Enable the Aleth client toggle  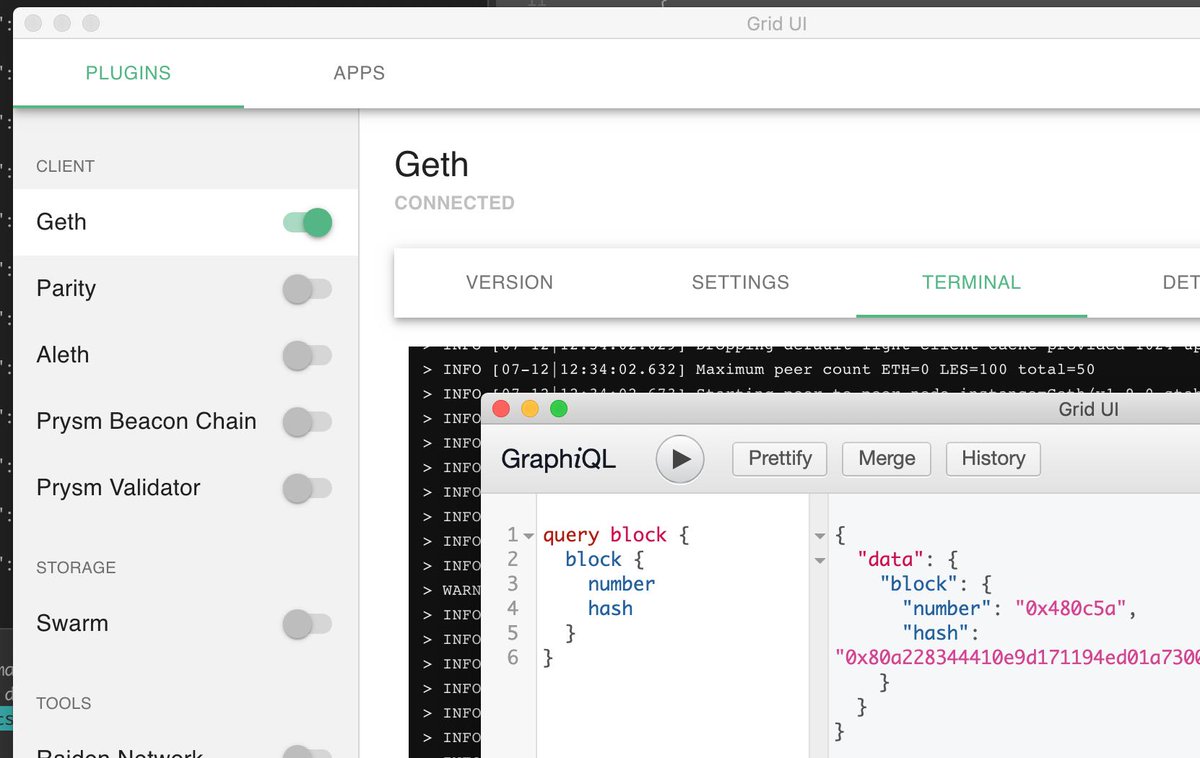pos(308,355)
